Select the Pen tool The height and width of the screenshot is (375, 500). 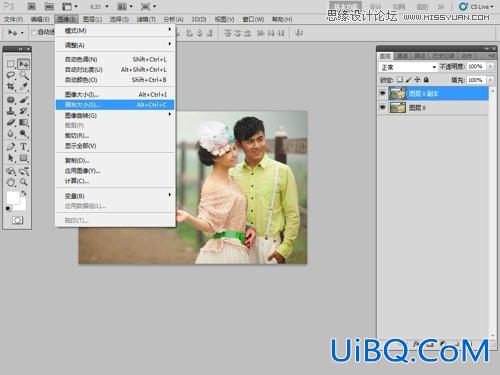[x=11, y=146]
